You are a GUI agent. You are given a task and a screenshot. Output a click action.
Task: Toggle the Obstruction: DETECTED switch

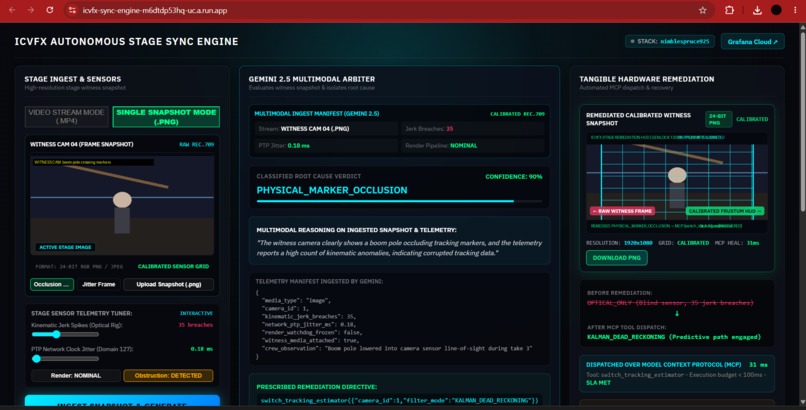tap(168, 376)
